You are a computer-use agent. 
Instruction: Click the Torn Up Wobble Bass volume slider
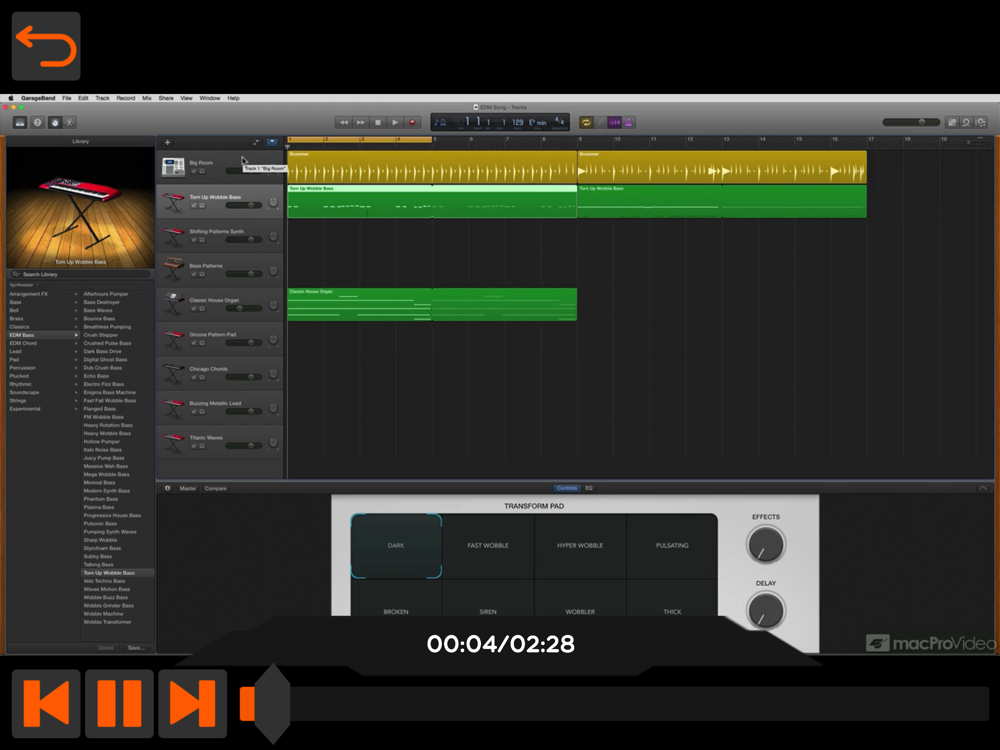[244, 205]
